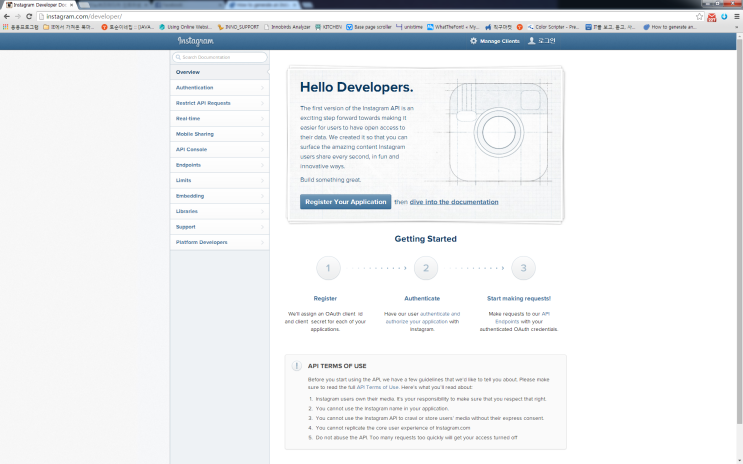The image size is (743, 464).
Task: Open the API Terms of Use link
Action: coord(378,387)
